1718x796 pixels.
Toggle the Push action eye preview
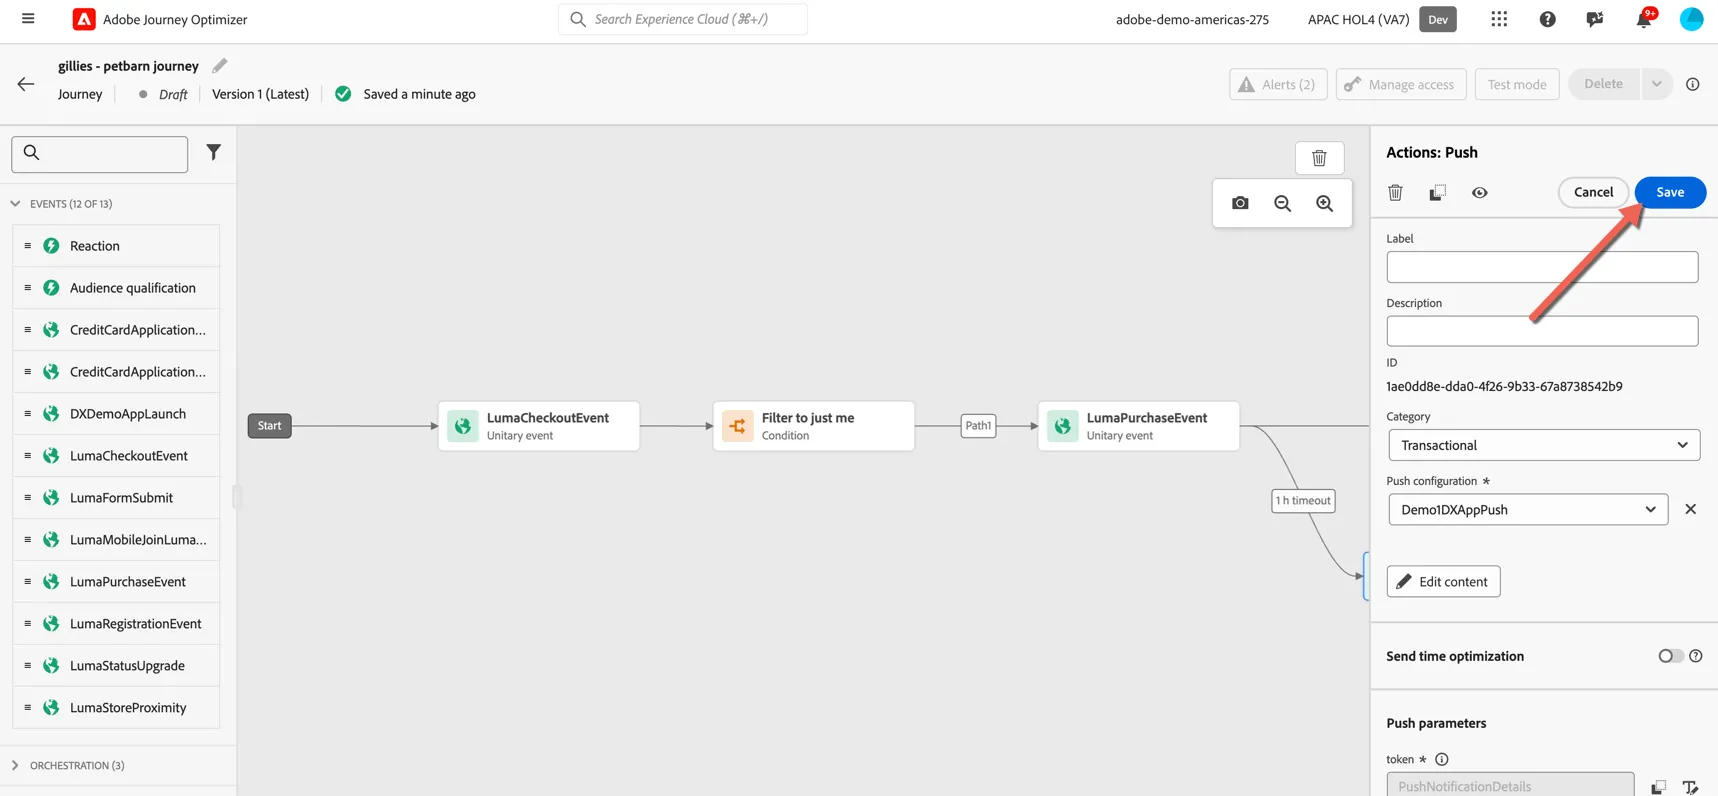[x=1479, y=192]
